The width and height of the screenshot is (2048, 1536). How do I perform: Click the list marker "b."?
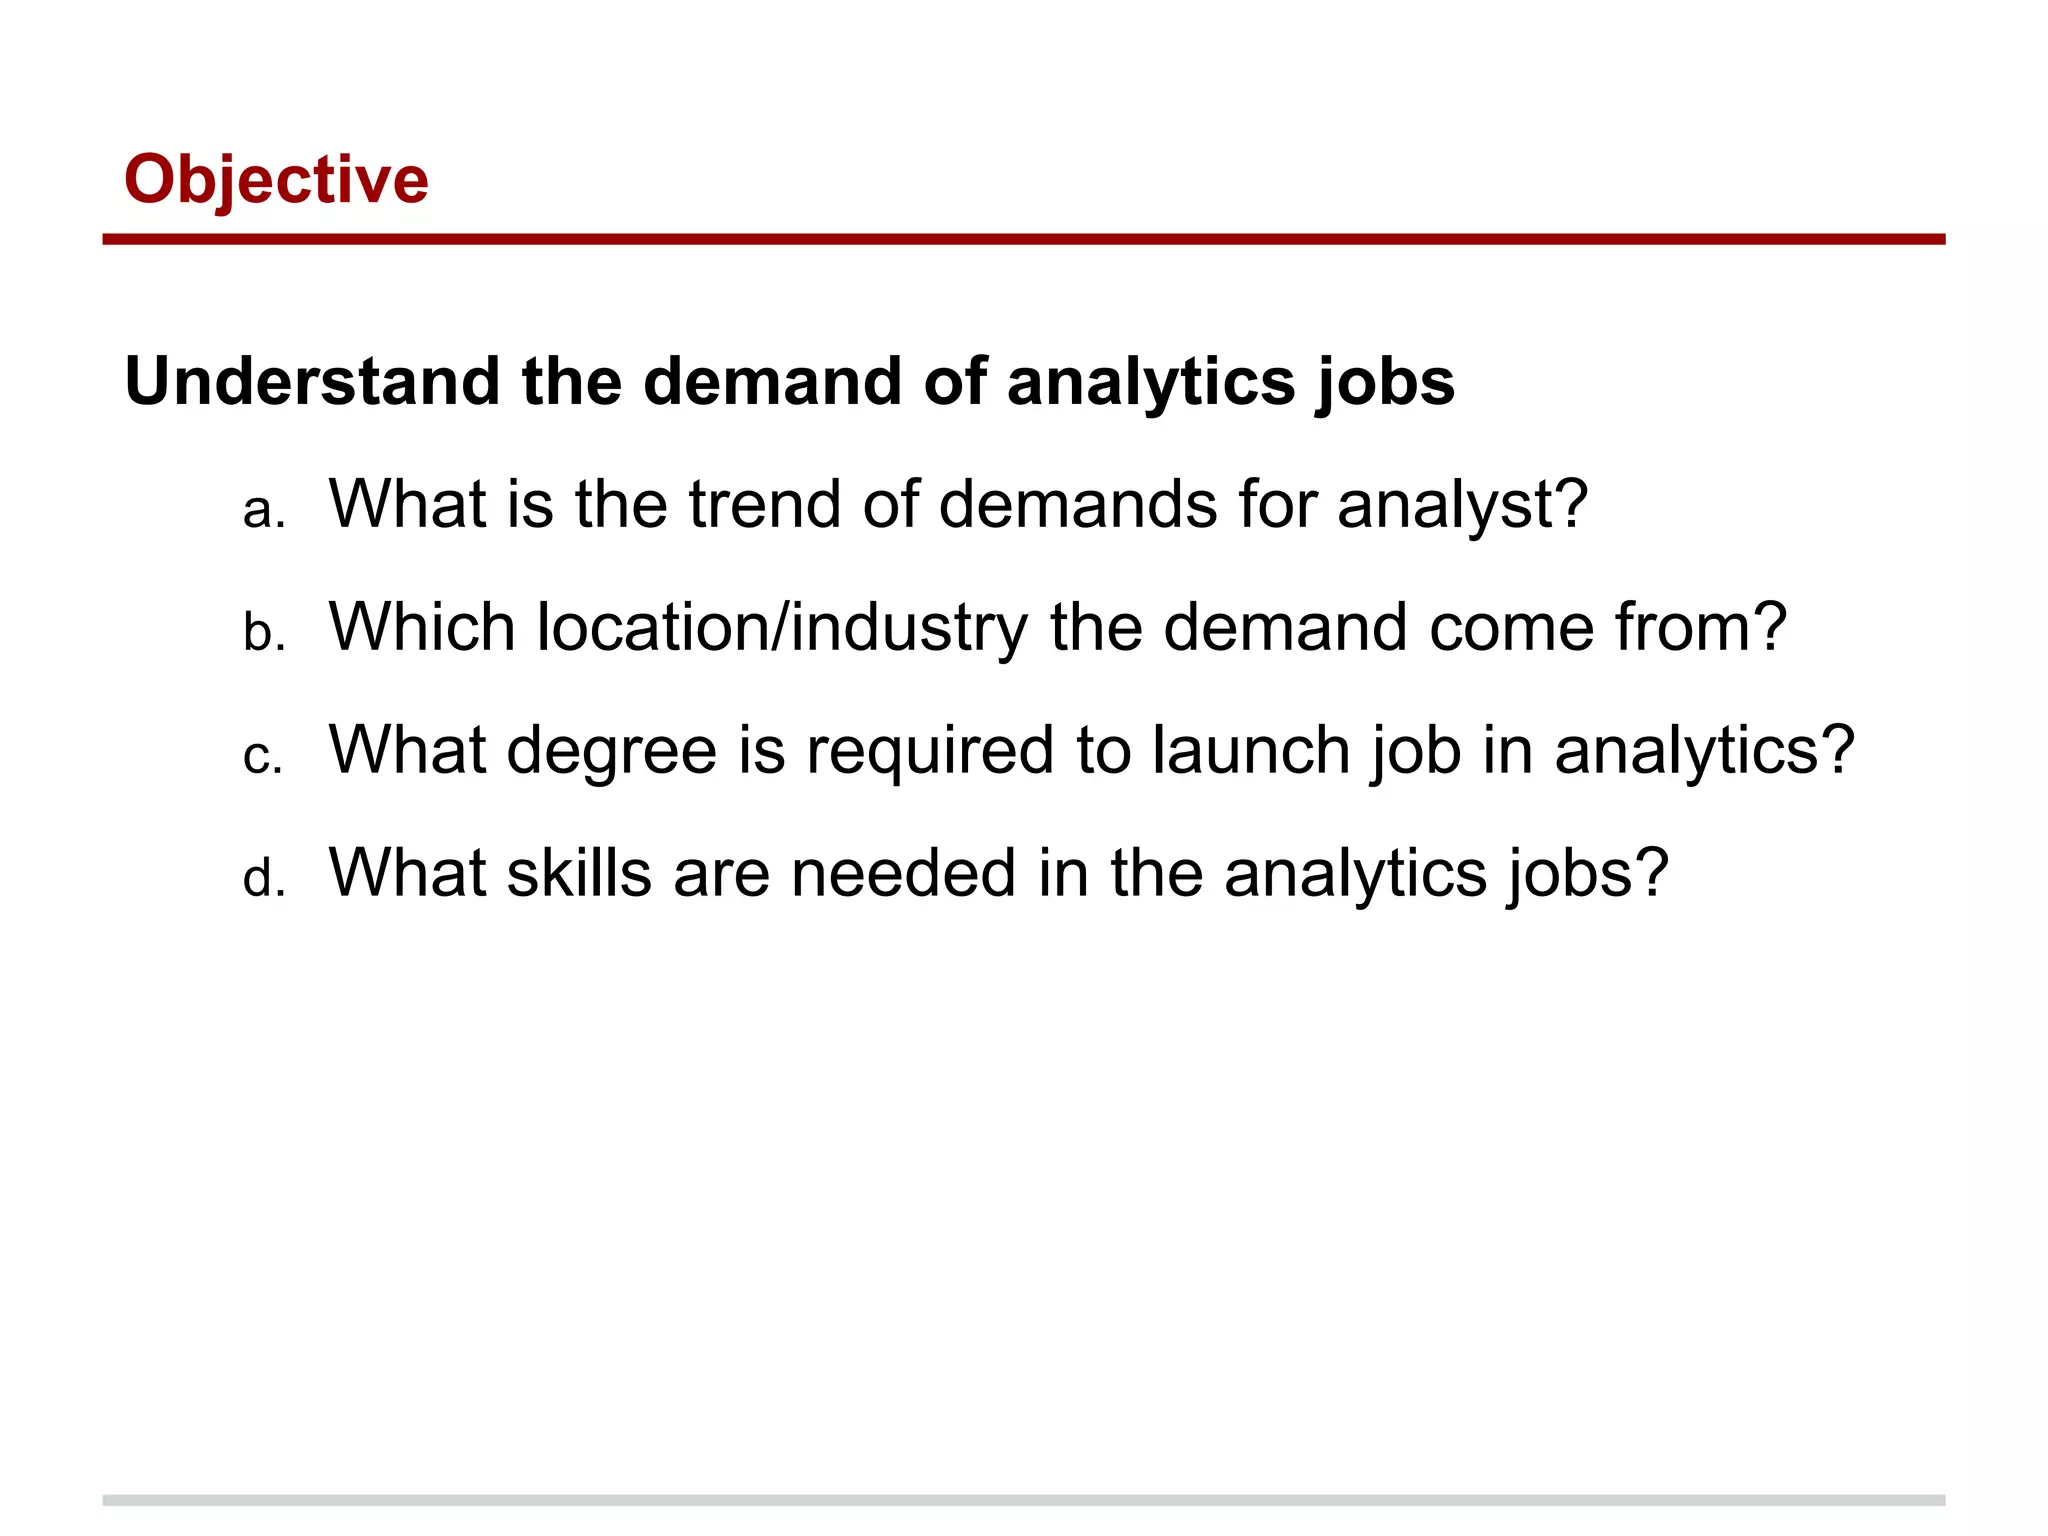(264, 634)
